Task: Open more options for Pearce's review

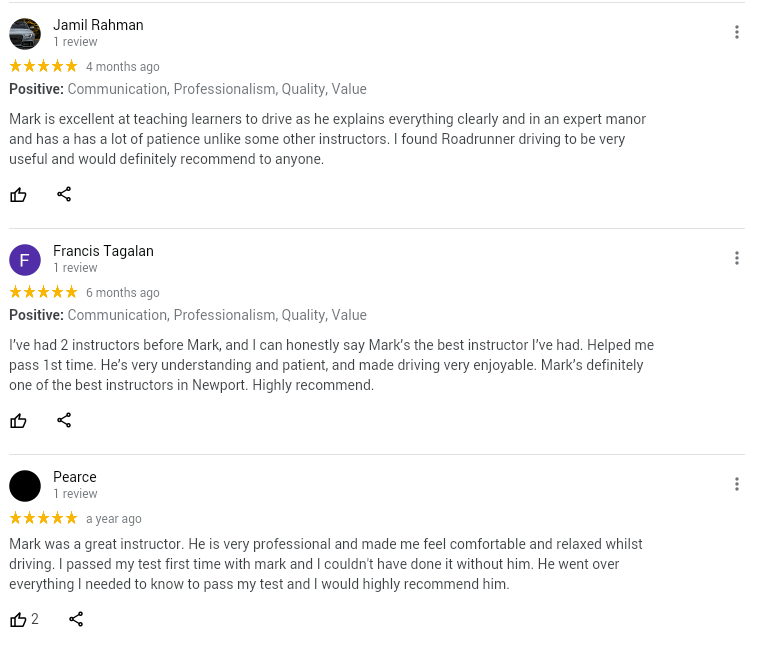Action: [736, 484]
